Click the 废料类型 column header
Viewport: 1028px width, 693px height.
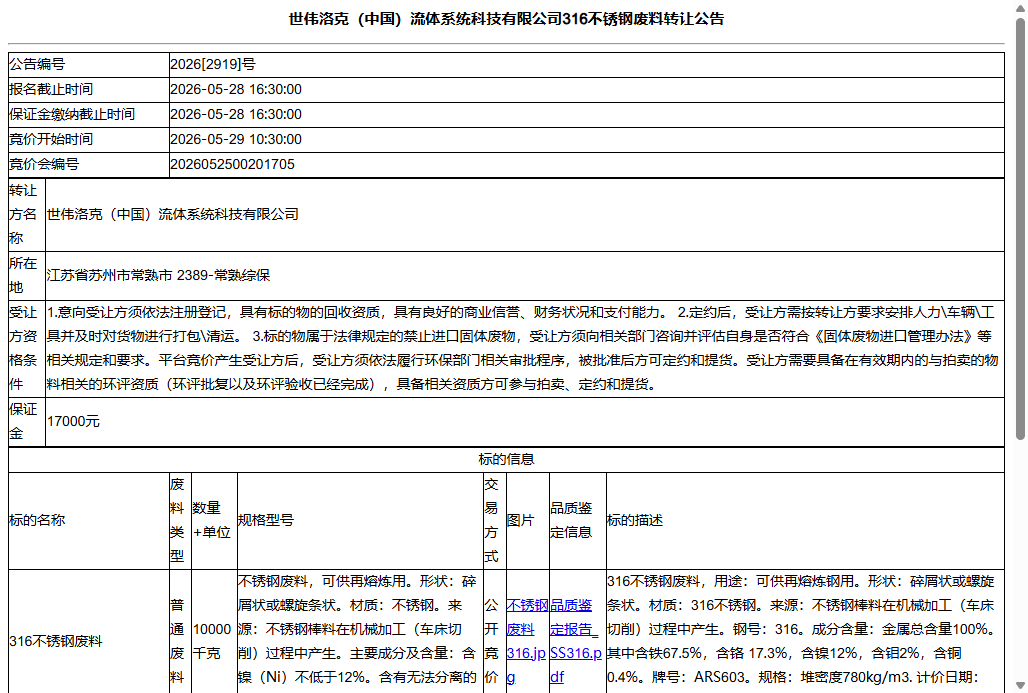pyautogui.click(x=180, y=521)
